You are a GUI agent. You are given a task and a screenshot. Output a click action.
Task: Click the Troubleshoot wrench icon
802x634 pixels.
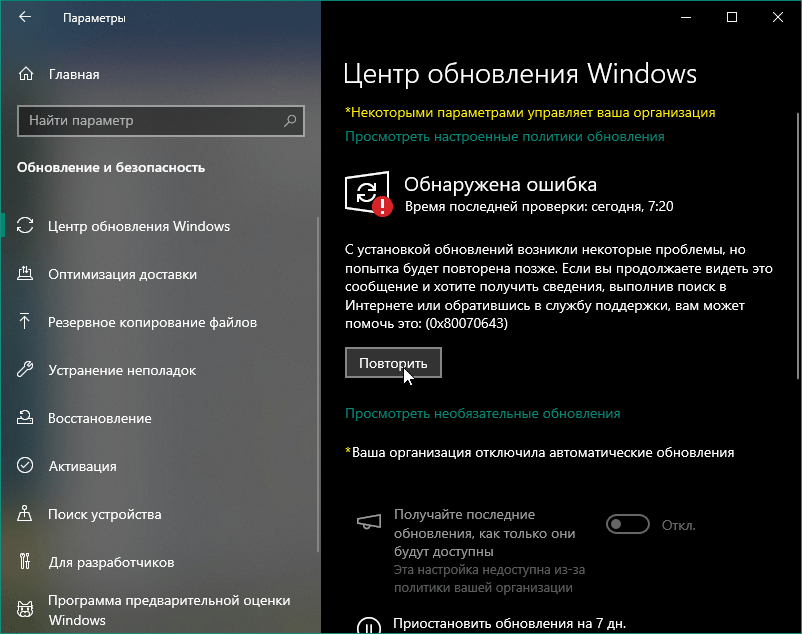(26, 370)
